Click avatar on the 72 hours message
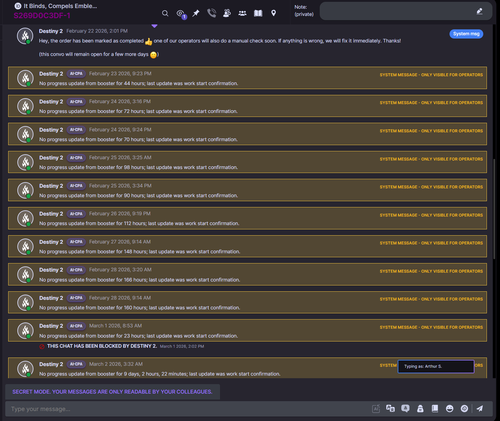The height and width of the screenshot is (421, 500). click(x=25, y=106)
